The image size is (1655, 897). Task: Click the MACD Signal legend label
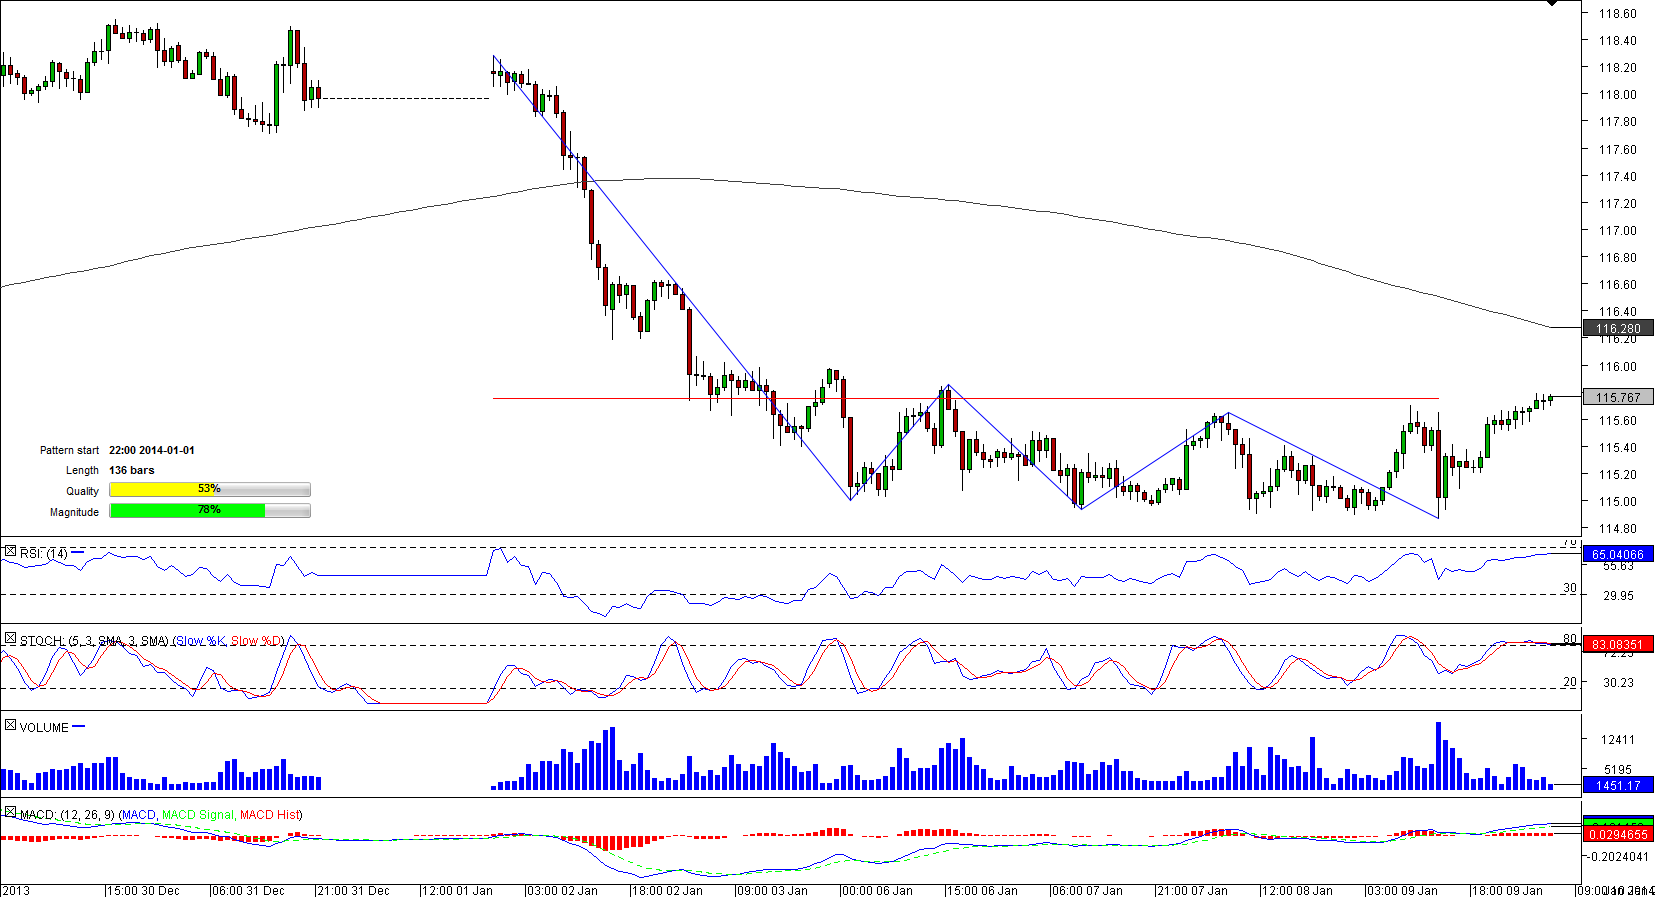pos(197,815)
